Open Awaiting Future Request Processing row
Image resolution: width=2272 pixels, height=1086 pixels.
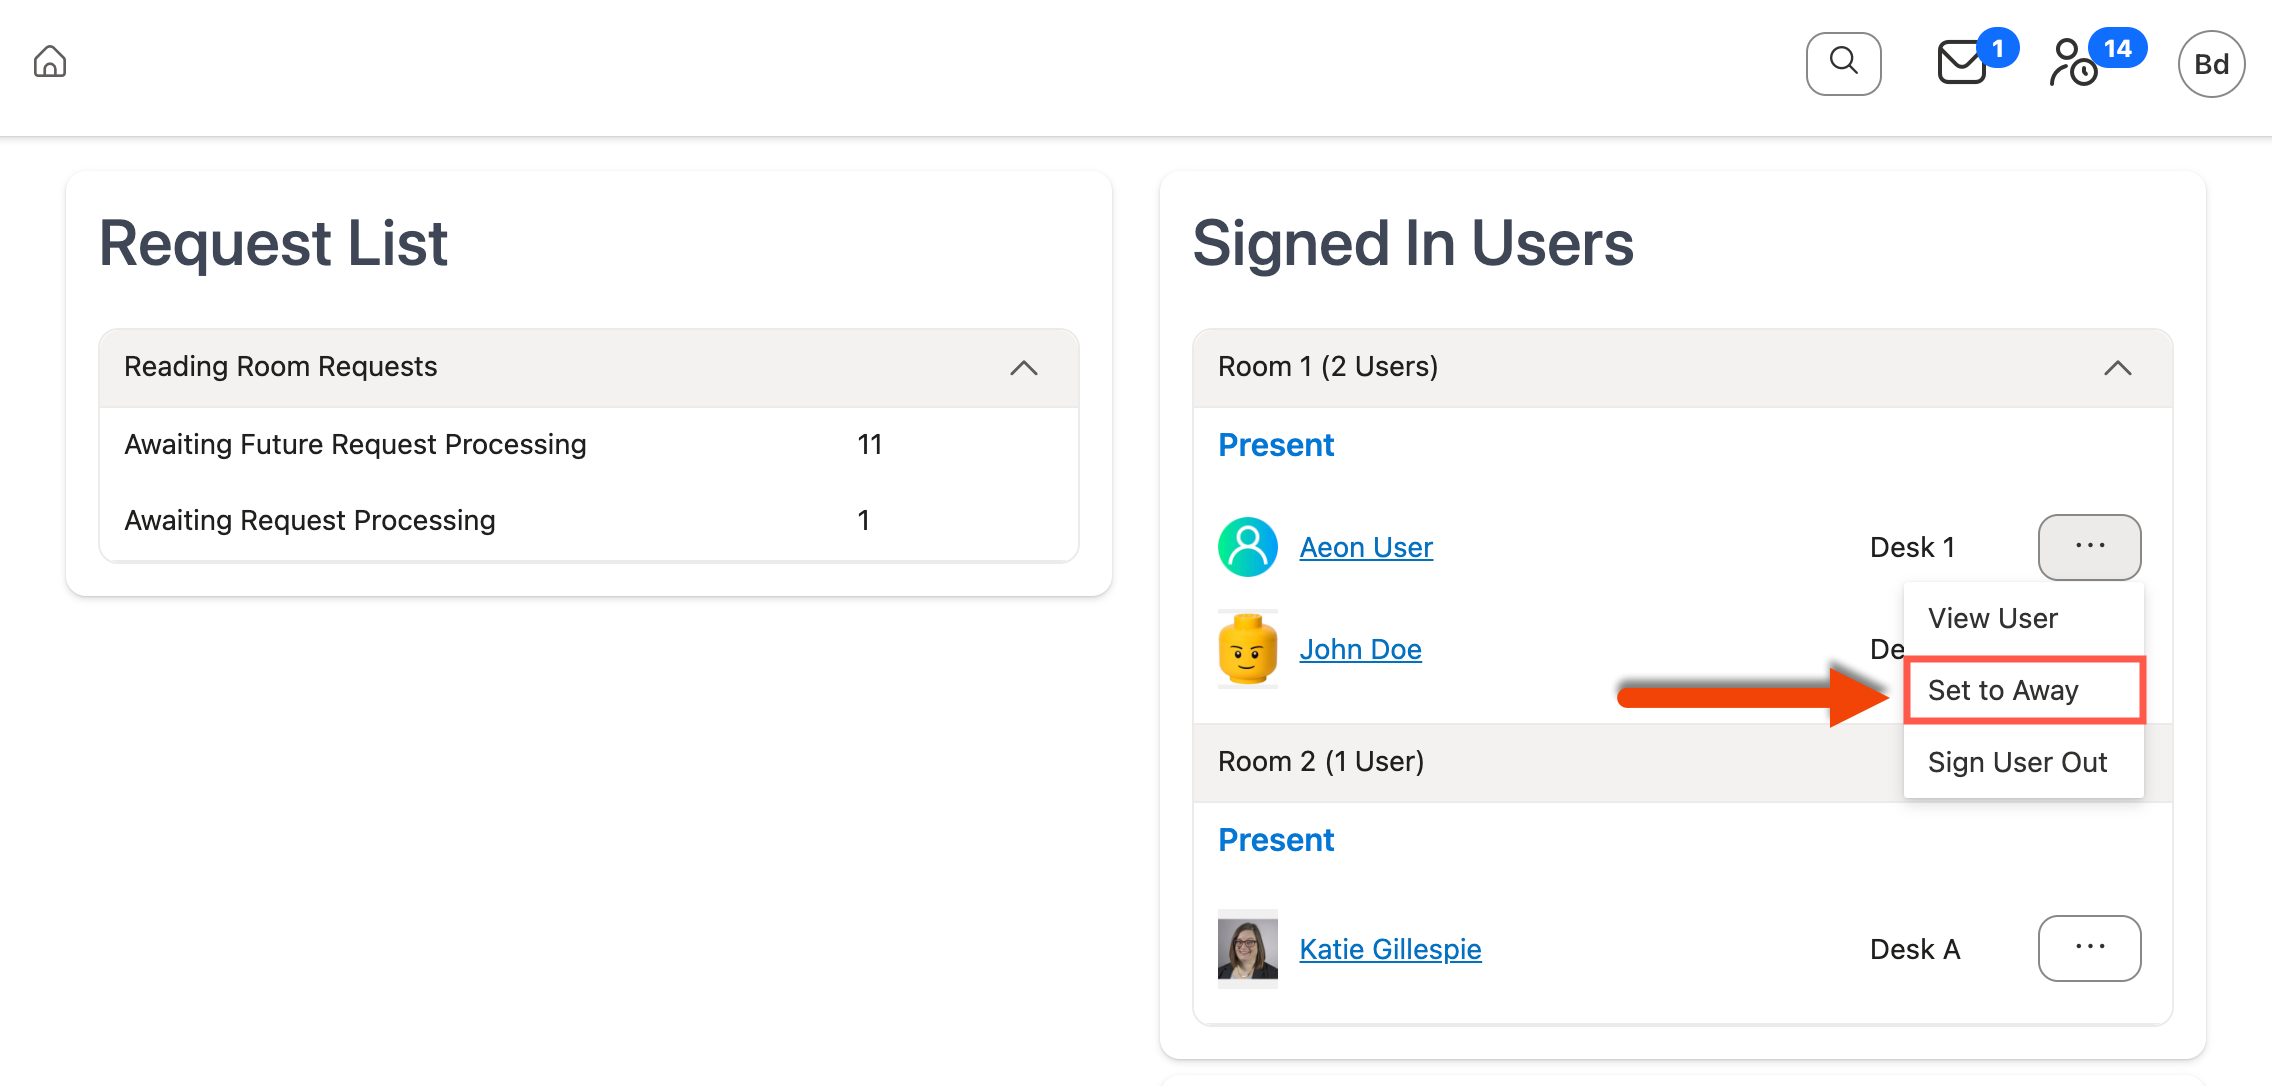(355, 445)
